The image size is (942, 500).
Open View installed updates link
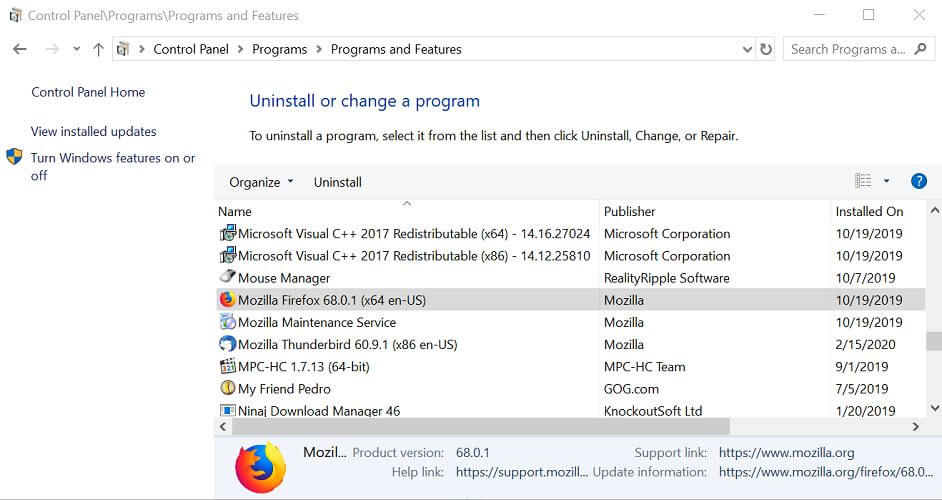94,131
